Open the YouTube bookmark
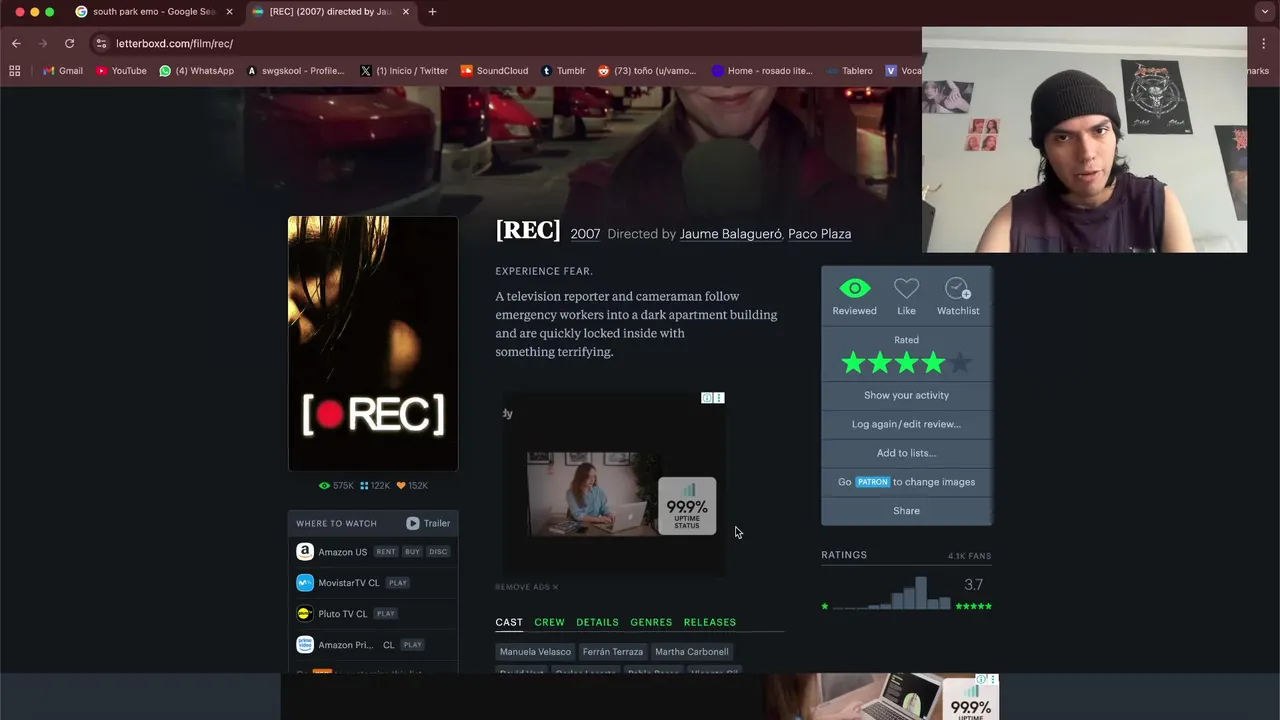 click(121, 71)
